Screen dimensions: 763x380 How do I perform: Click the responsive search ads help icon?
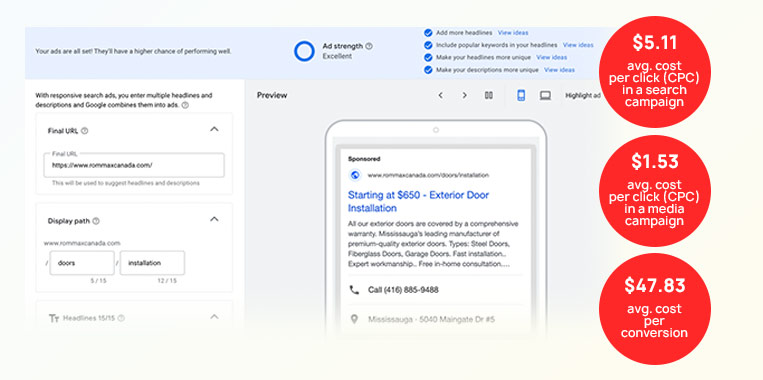(185, 105)
